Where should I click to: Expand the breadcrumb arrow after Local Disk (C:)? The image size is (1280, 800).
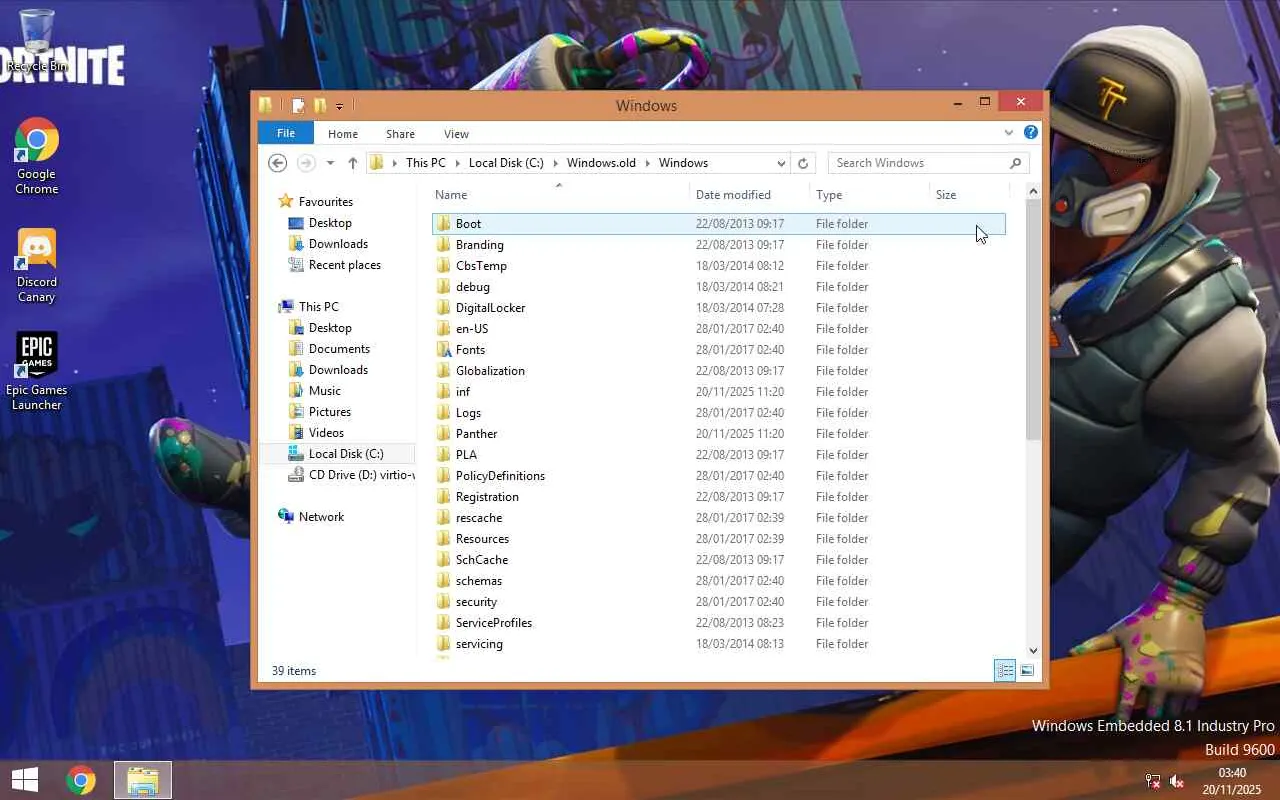(555, 163)
